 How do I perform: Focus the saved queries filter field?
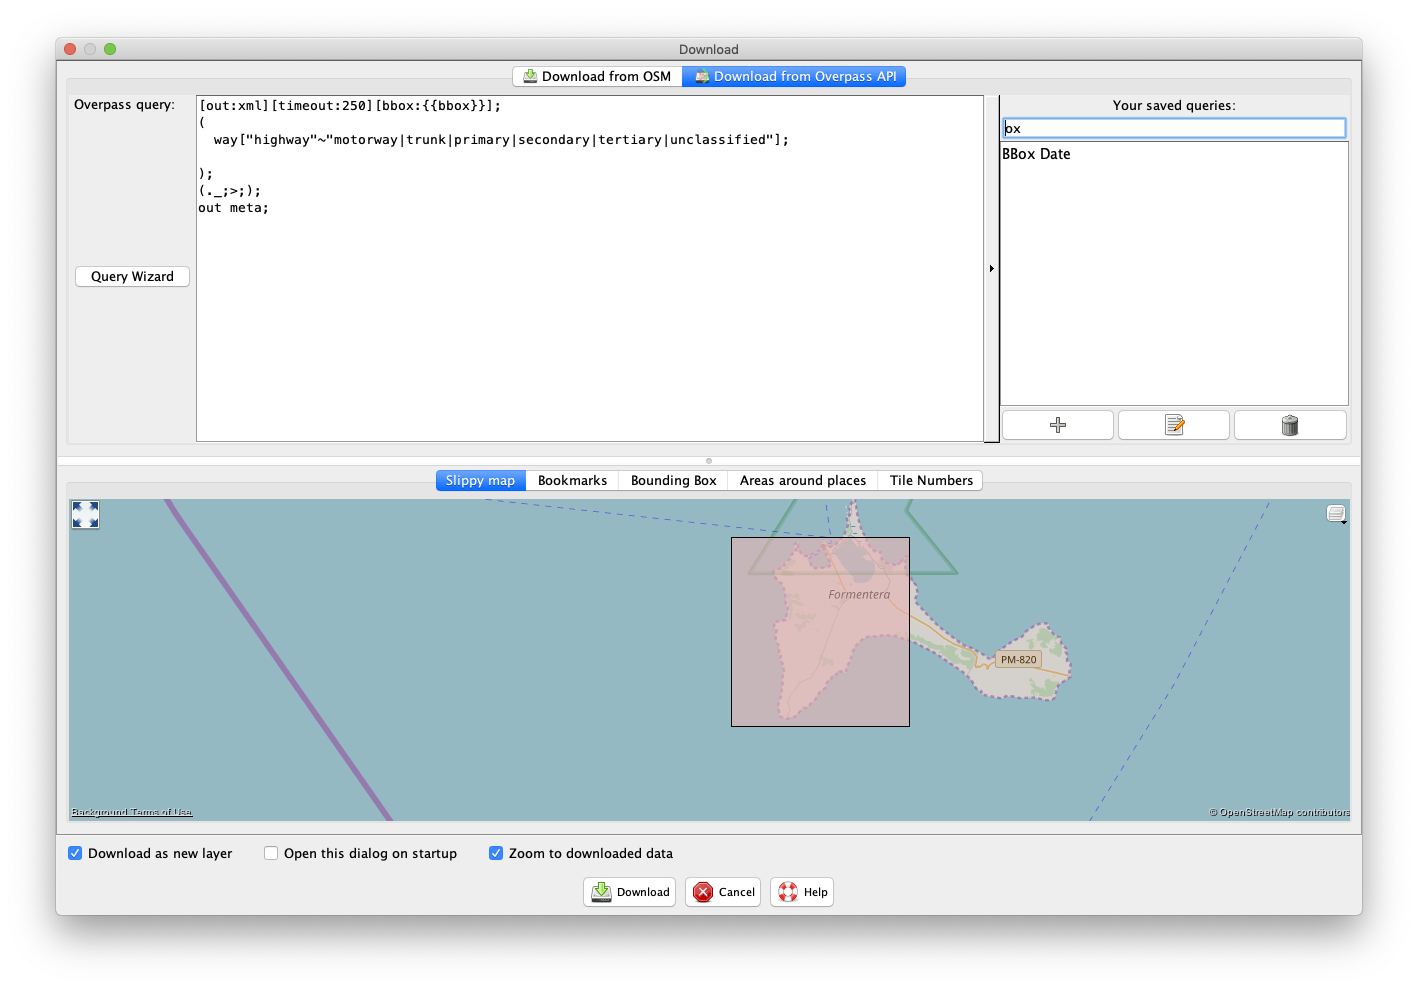tap(1174, 128)
